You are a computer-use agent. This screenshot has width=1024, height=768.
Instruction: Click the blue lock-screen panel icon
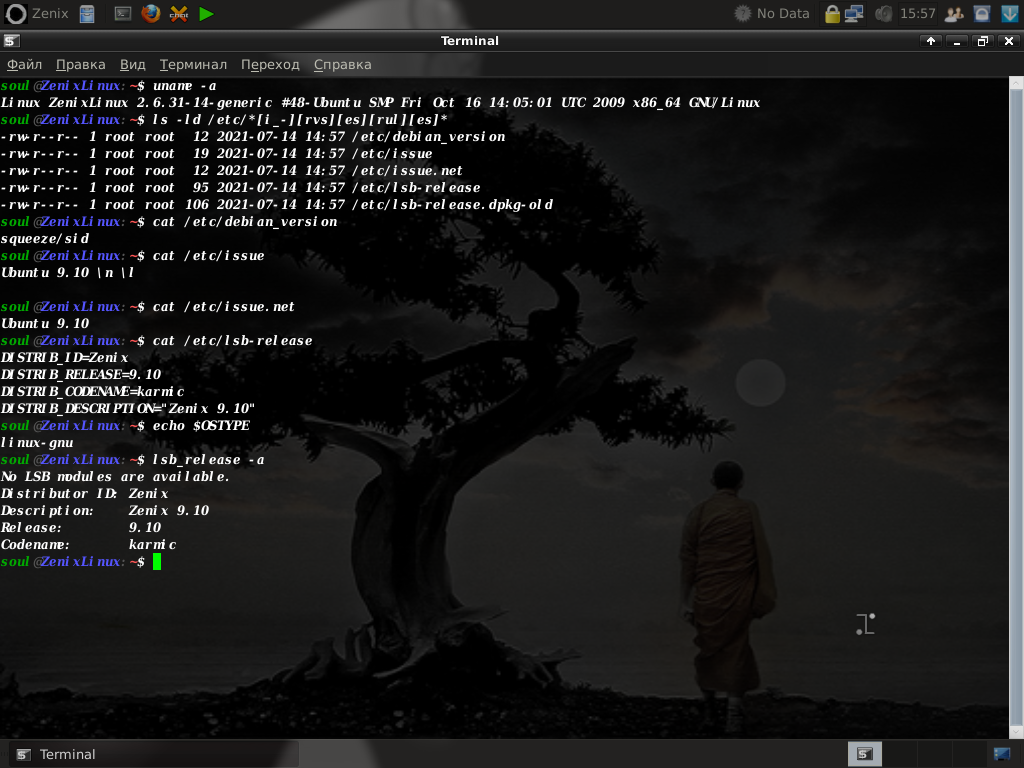tap(982, 14)
